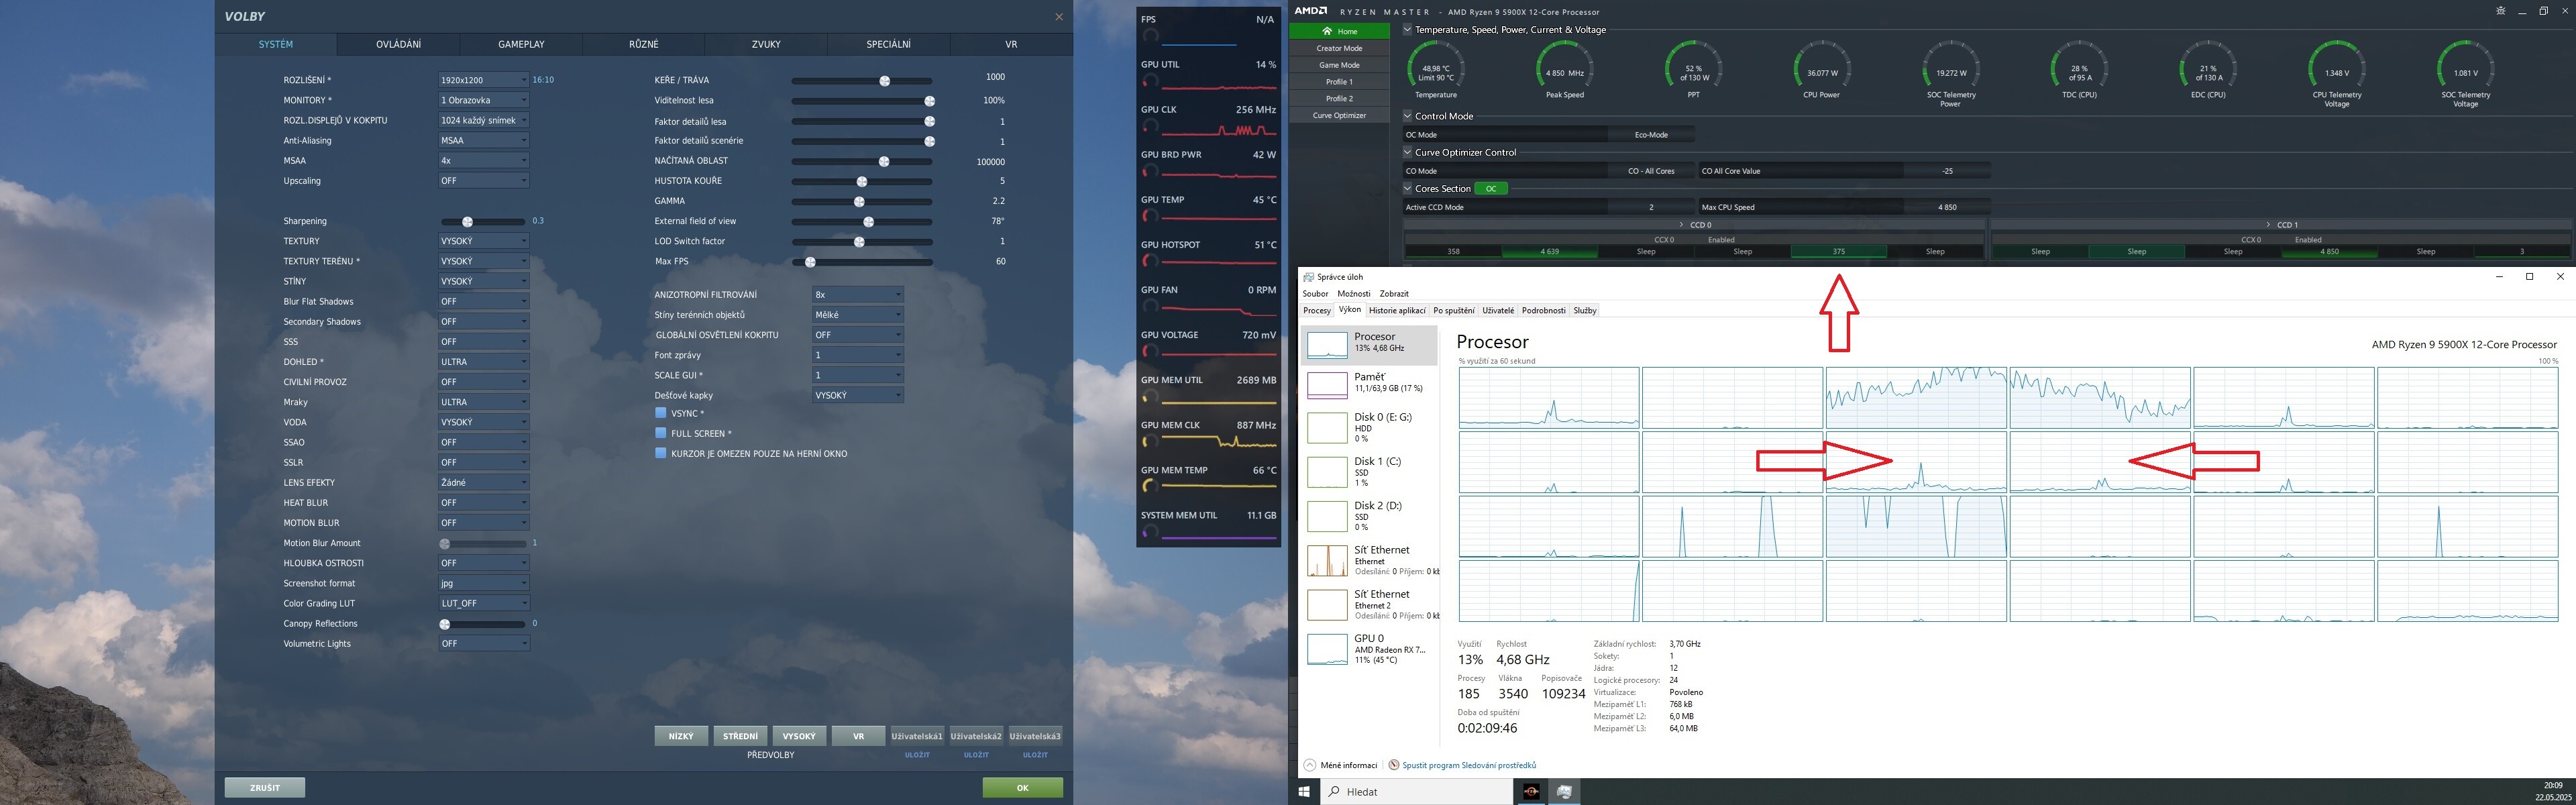This screenshot has width=2576, height=805.
Task: Open the Anti-Aliasing MSAA dropdown
Action: click(x=483, y=140)
